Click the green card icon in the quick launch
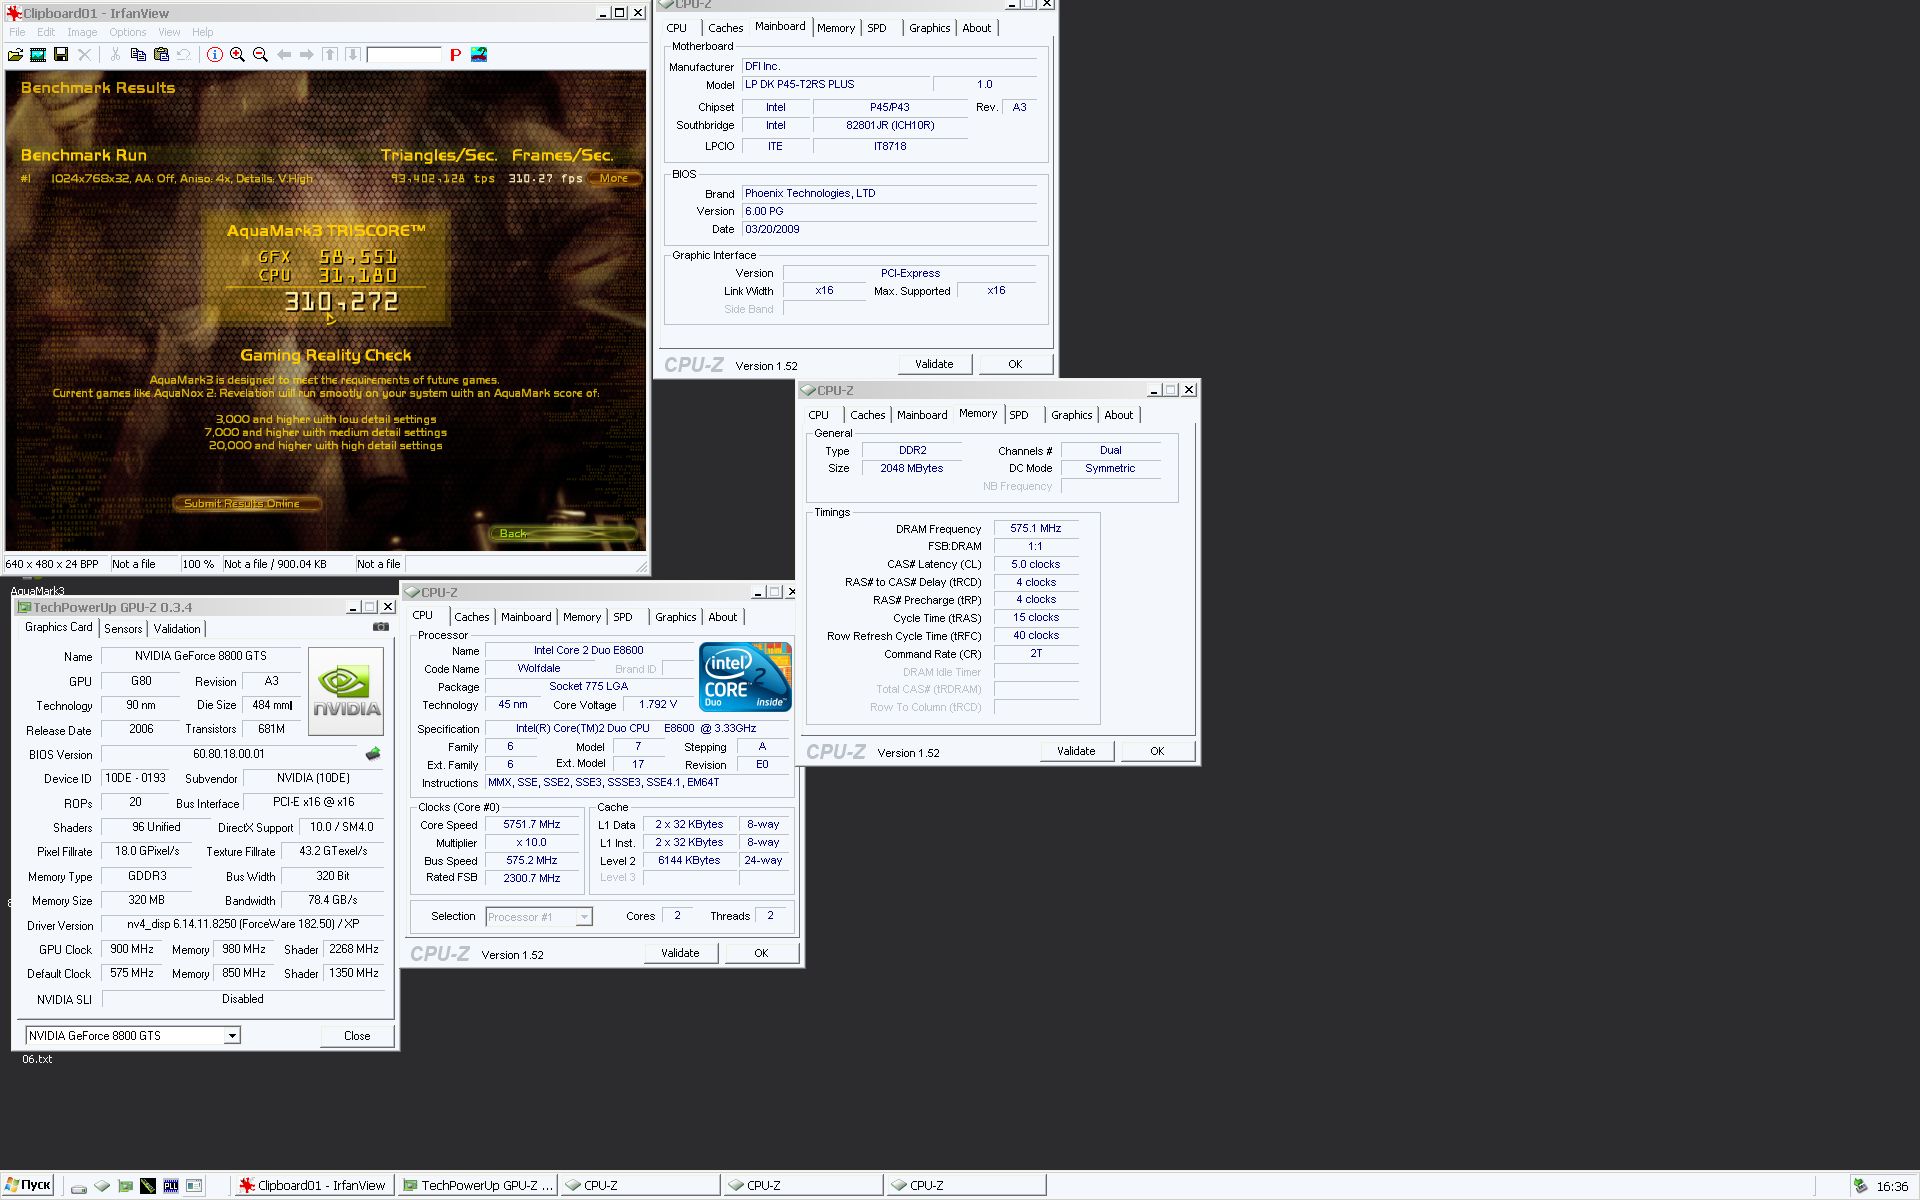 click(x=125, y=1186)
